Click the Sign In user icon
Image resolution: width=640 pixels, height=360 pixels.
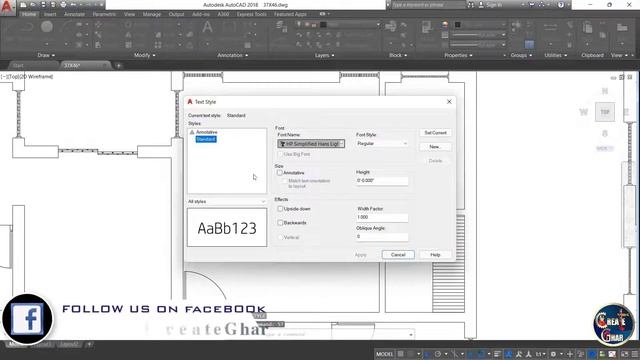481,5
